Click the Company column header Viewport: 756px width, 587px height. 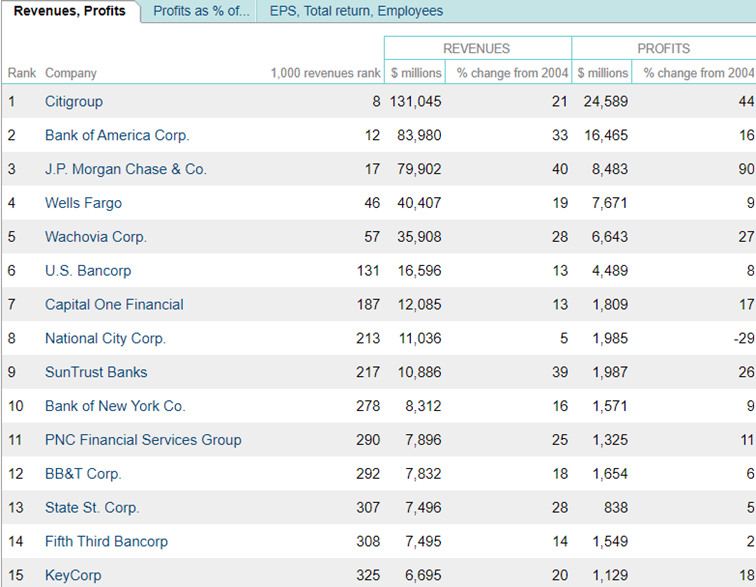tap(71, 73)
